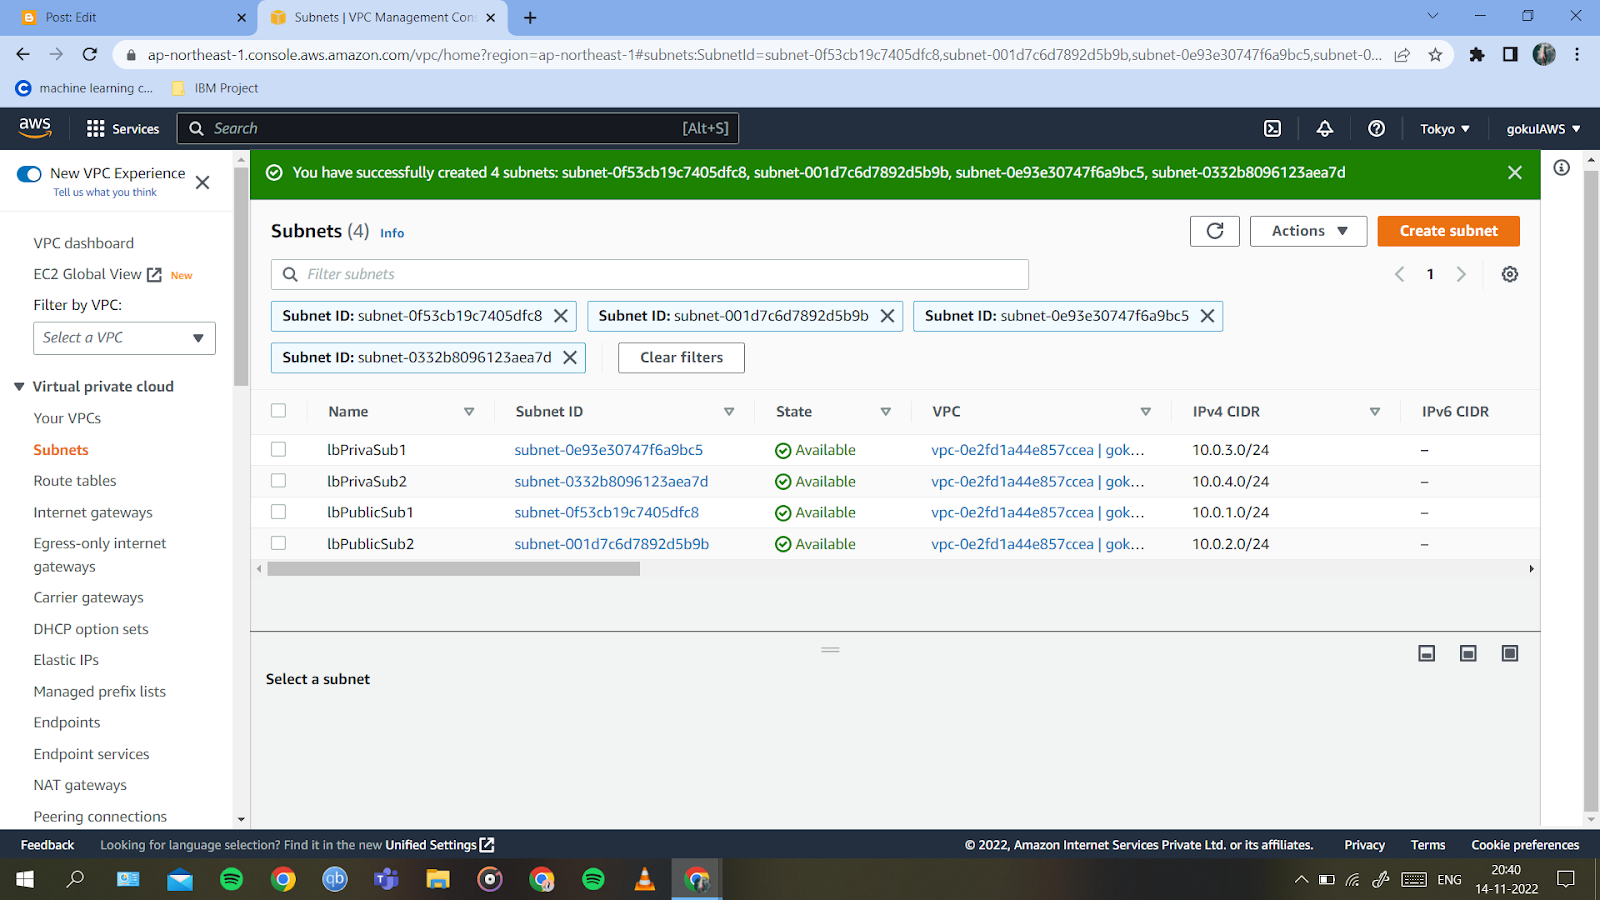Open Route tables in sidebar
Viewport: 1600px width, 900px height.
(75, 481)
